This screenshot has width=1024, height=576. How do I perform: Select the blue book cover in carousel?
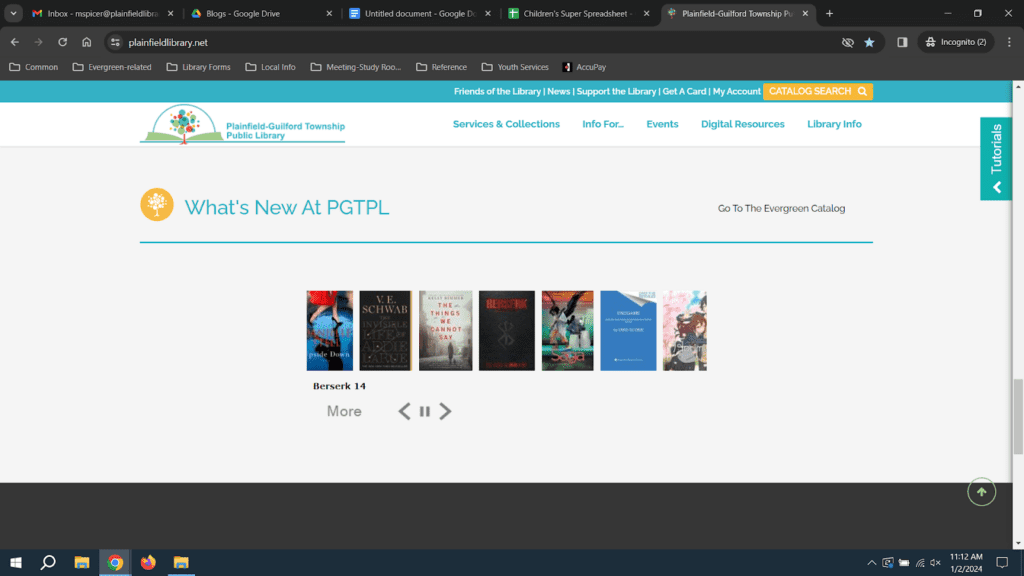[628, 330]
